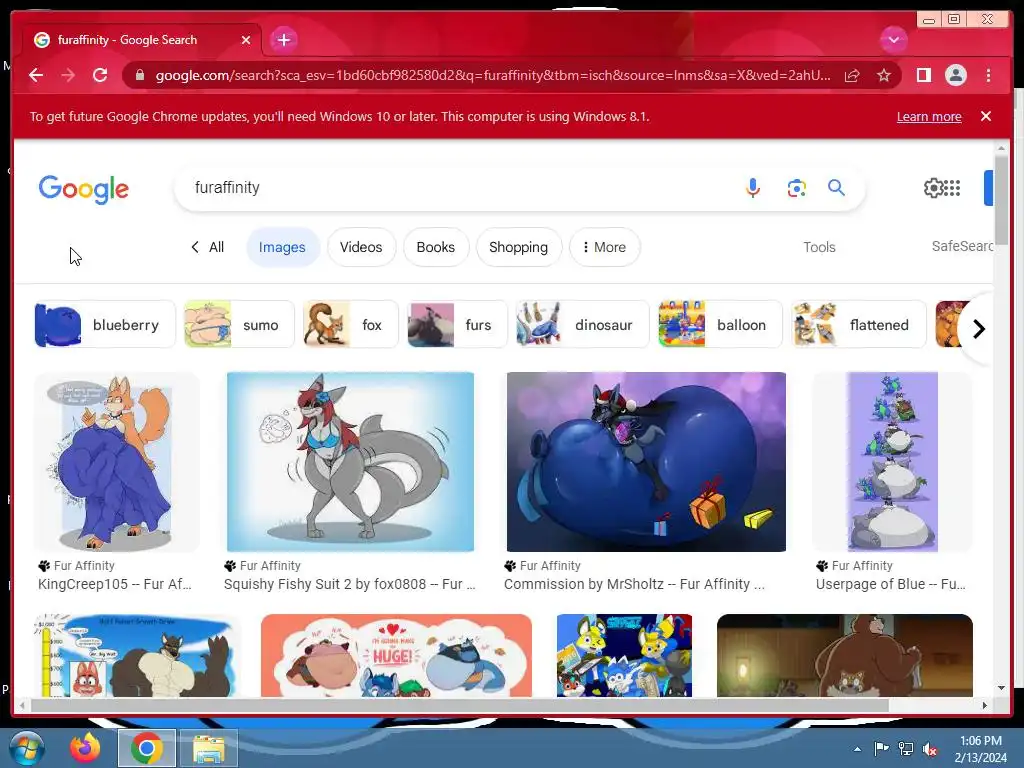Screen dimensions: 1024x768
Task: Show more suggestion chips with right arrow
Action: pos(978,328)
